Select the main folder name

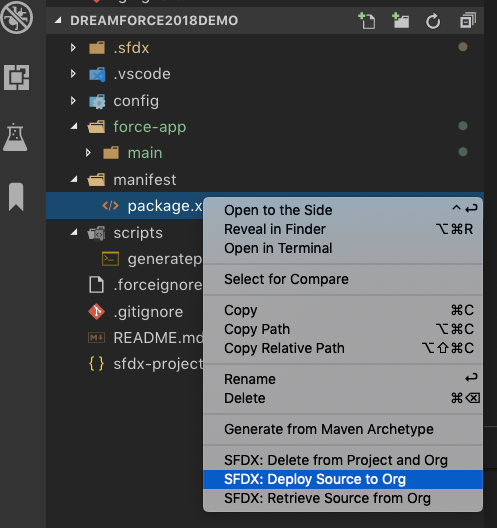(x=145, y=153)
